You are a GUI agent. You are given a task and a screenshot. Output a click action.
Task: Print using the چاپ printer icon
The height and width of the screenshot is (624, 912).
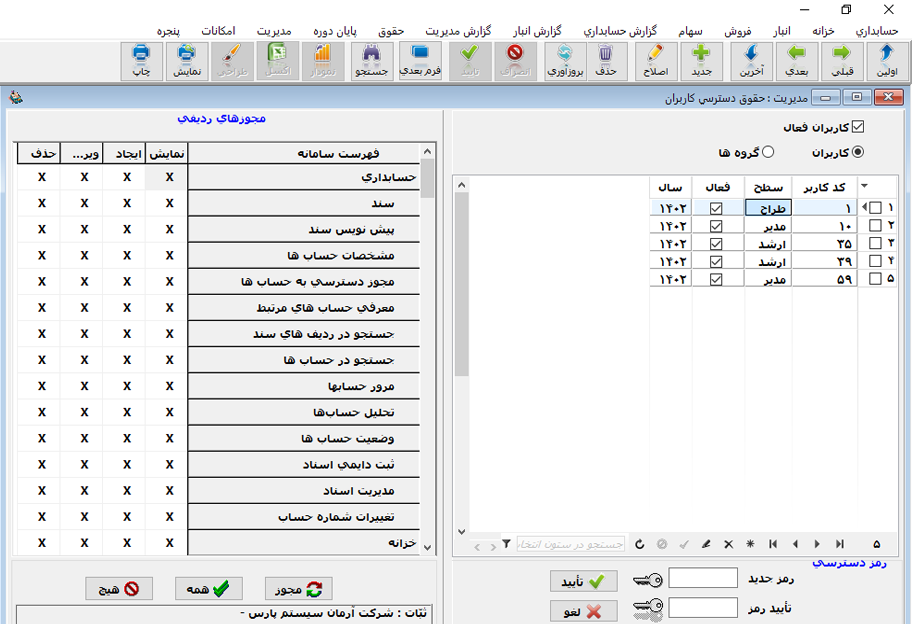tap(141, 60)
